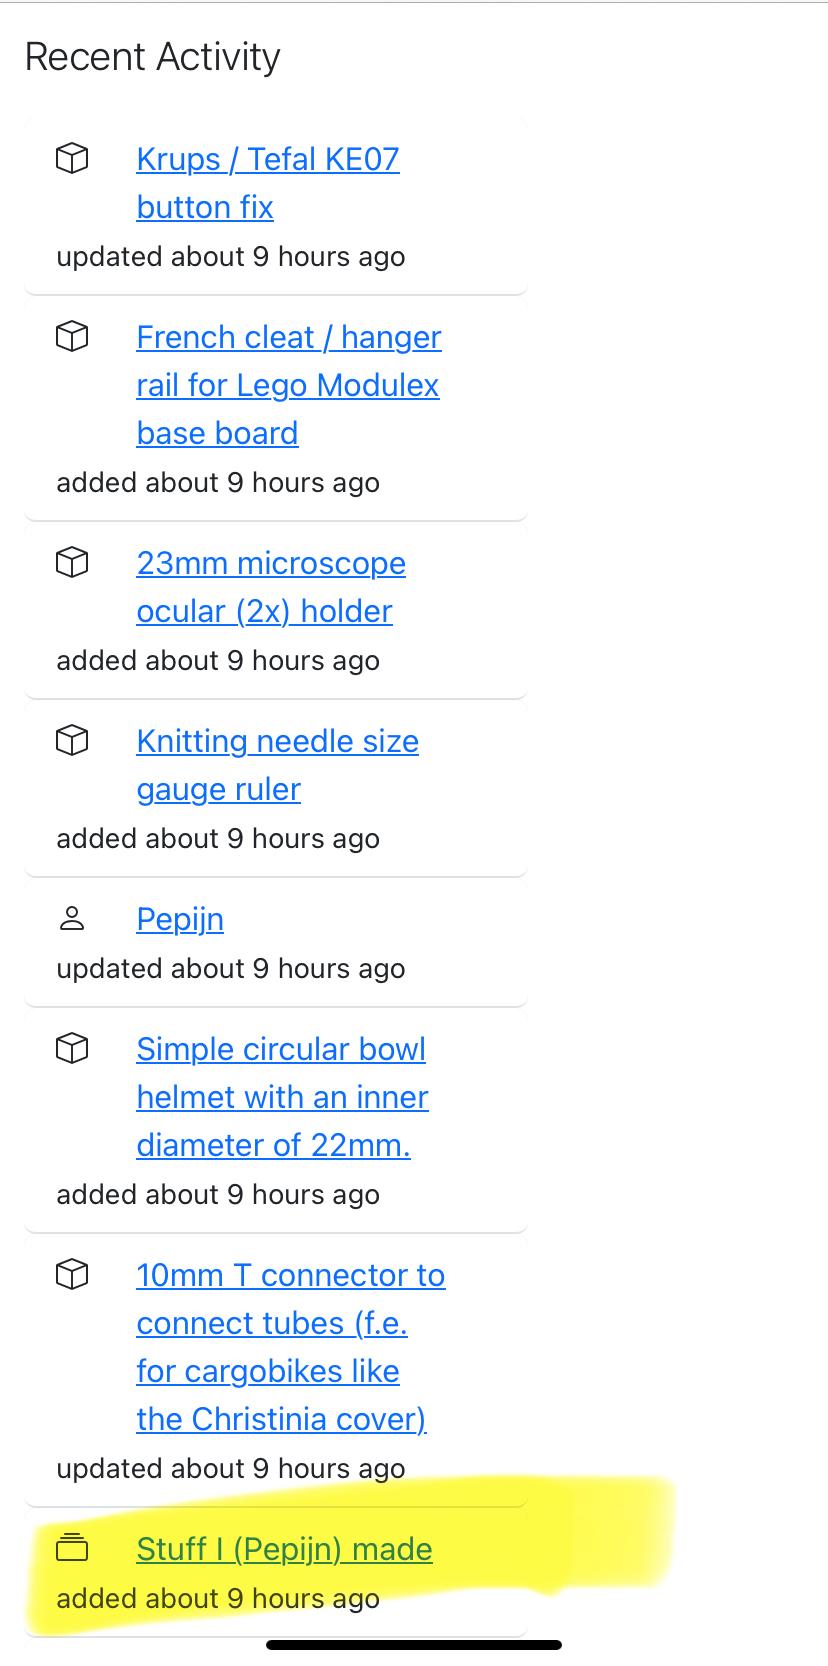Open French cleat hanger rail for Lego Modulex
This screenshot has width=828, height=1666.
pos(288,385)
